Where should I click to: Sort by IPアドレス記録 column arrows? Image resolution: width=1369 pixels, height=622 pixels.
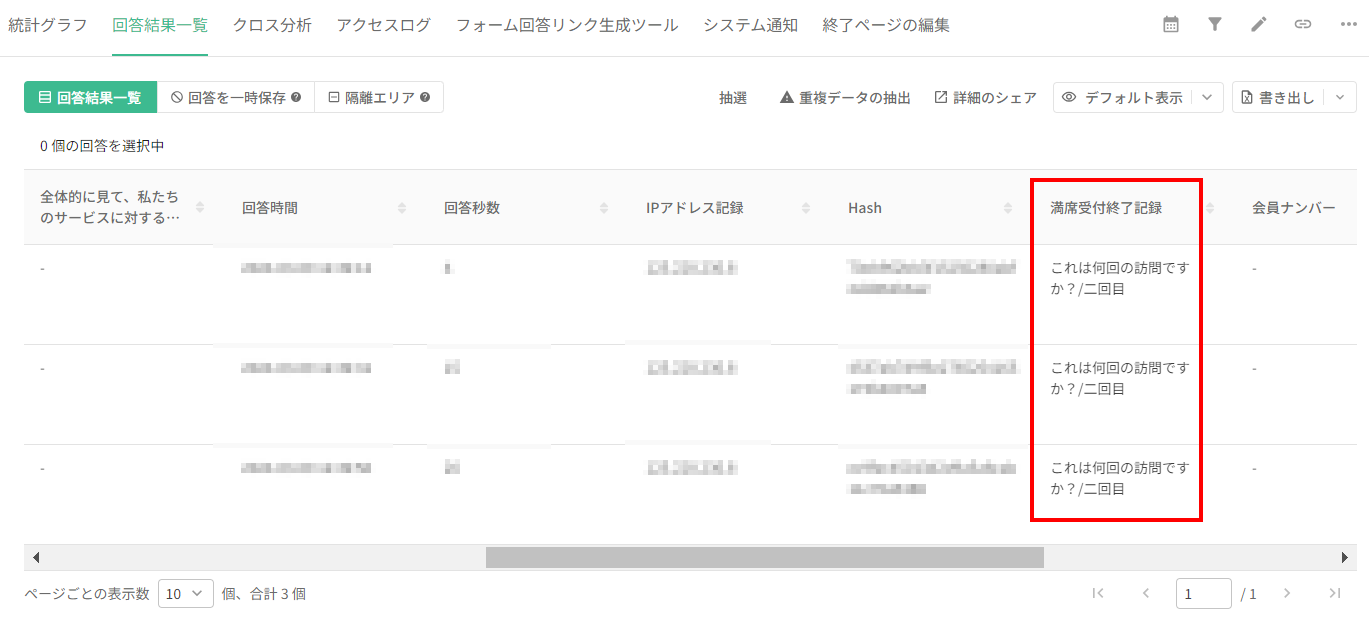pos(806,208)
